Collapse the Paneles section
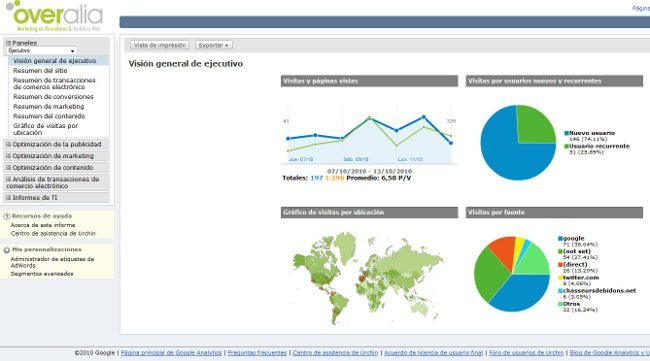 pyautogui.click(x=8, y=43)
